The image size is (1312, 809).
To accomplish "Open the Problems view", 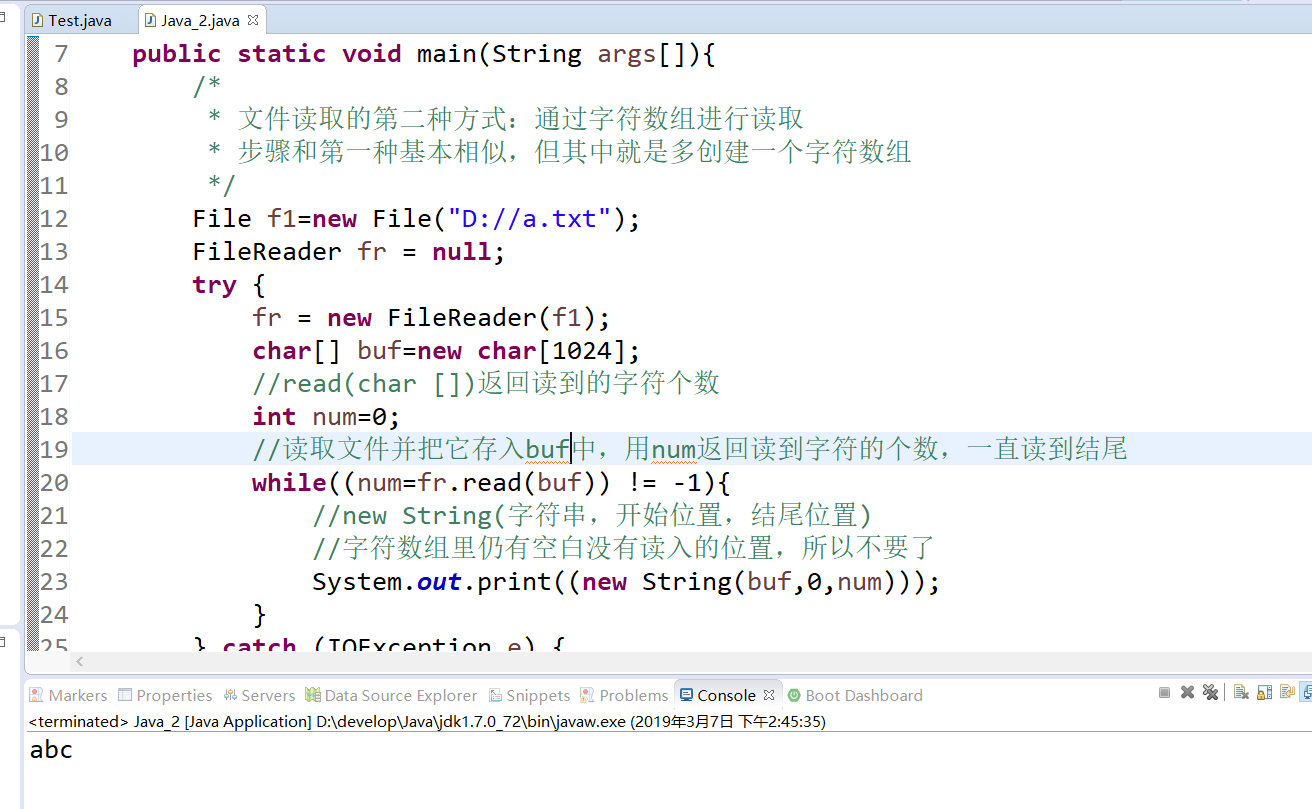I will [x=632, y=695].
